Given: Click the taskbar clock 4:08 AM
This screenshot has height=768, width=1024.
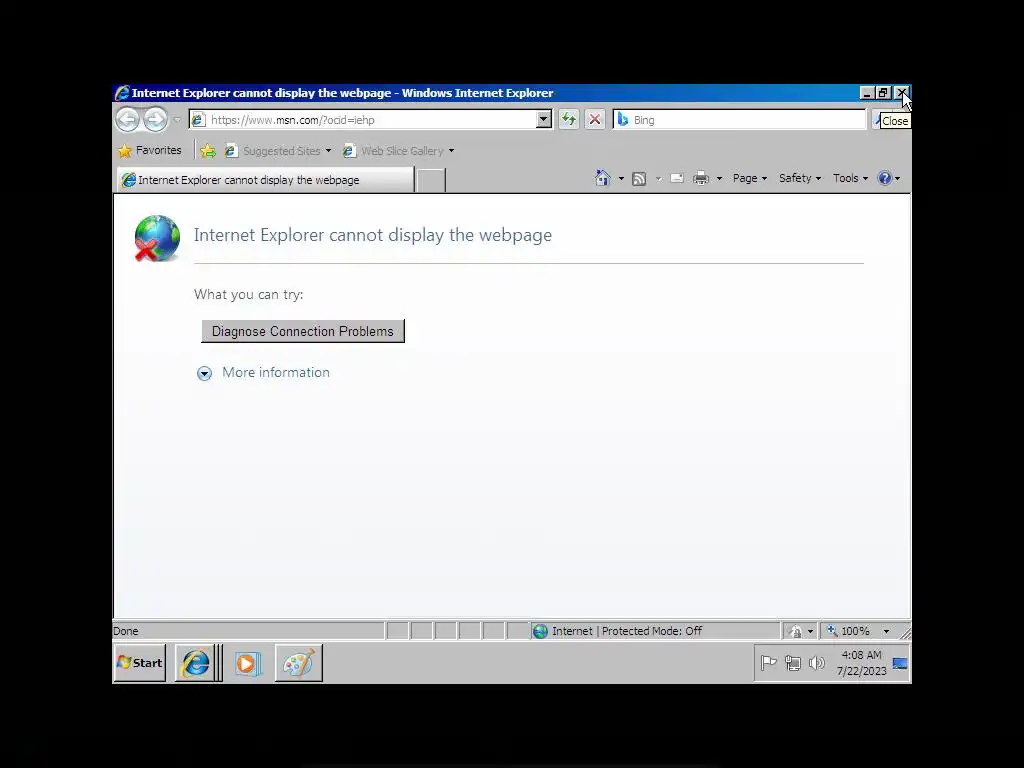Looking at the screenshot, I should click(861, 663).
